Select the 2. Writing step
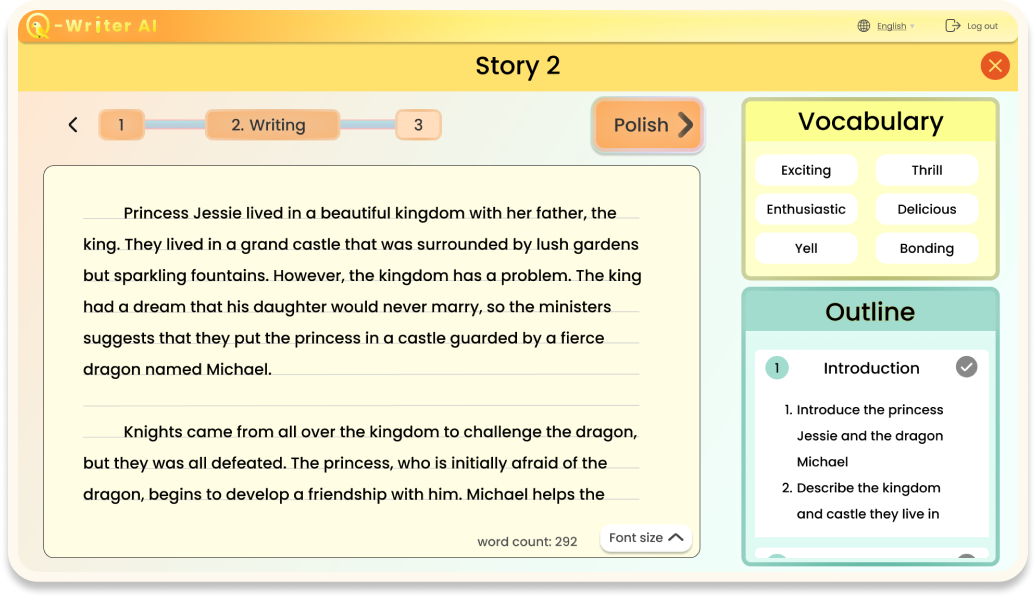Screen dimensions: 1036x598 (x=272, y=125)
